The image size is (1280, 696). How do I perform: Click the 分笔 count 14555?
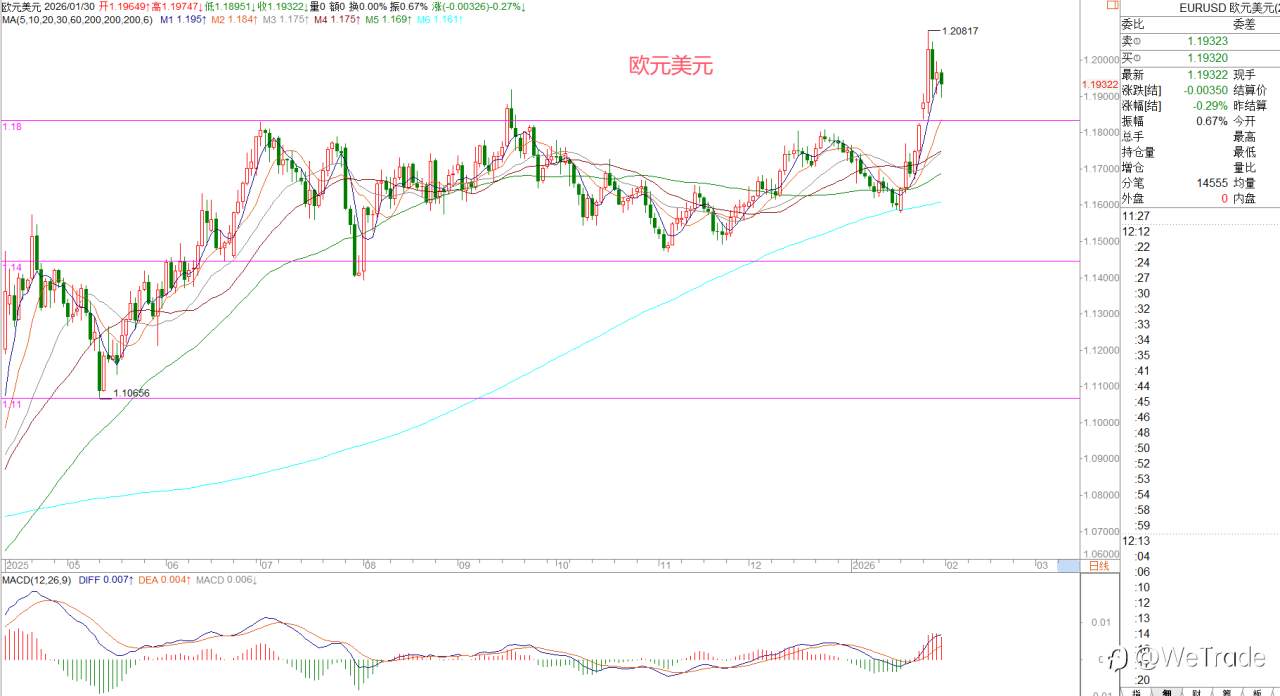(1210, 183)
